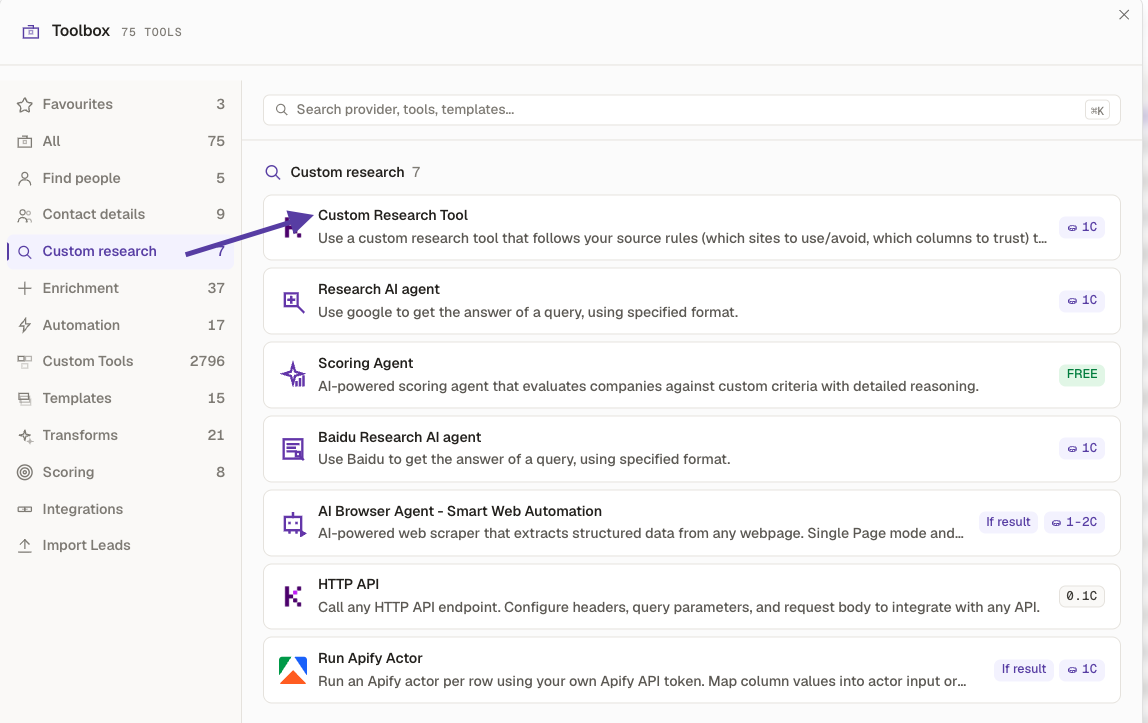Click the Custom Tools icon in sidebar
1148x723 pixels.
coord(25,362)
